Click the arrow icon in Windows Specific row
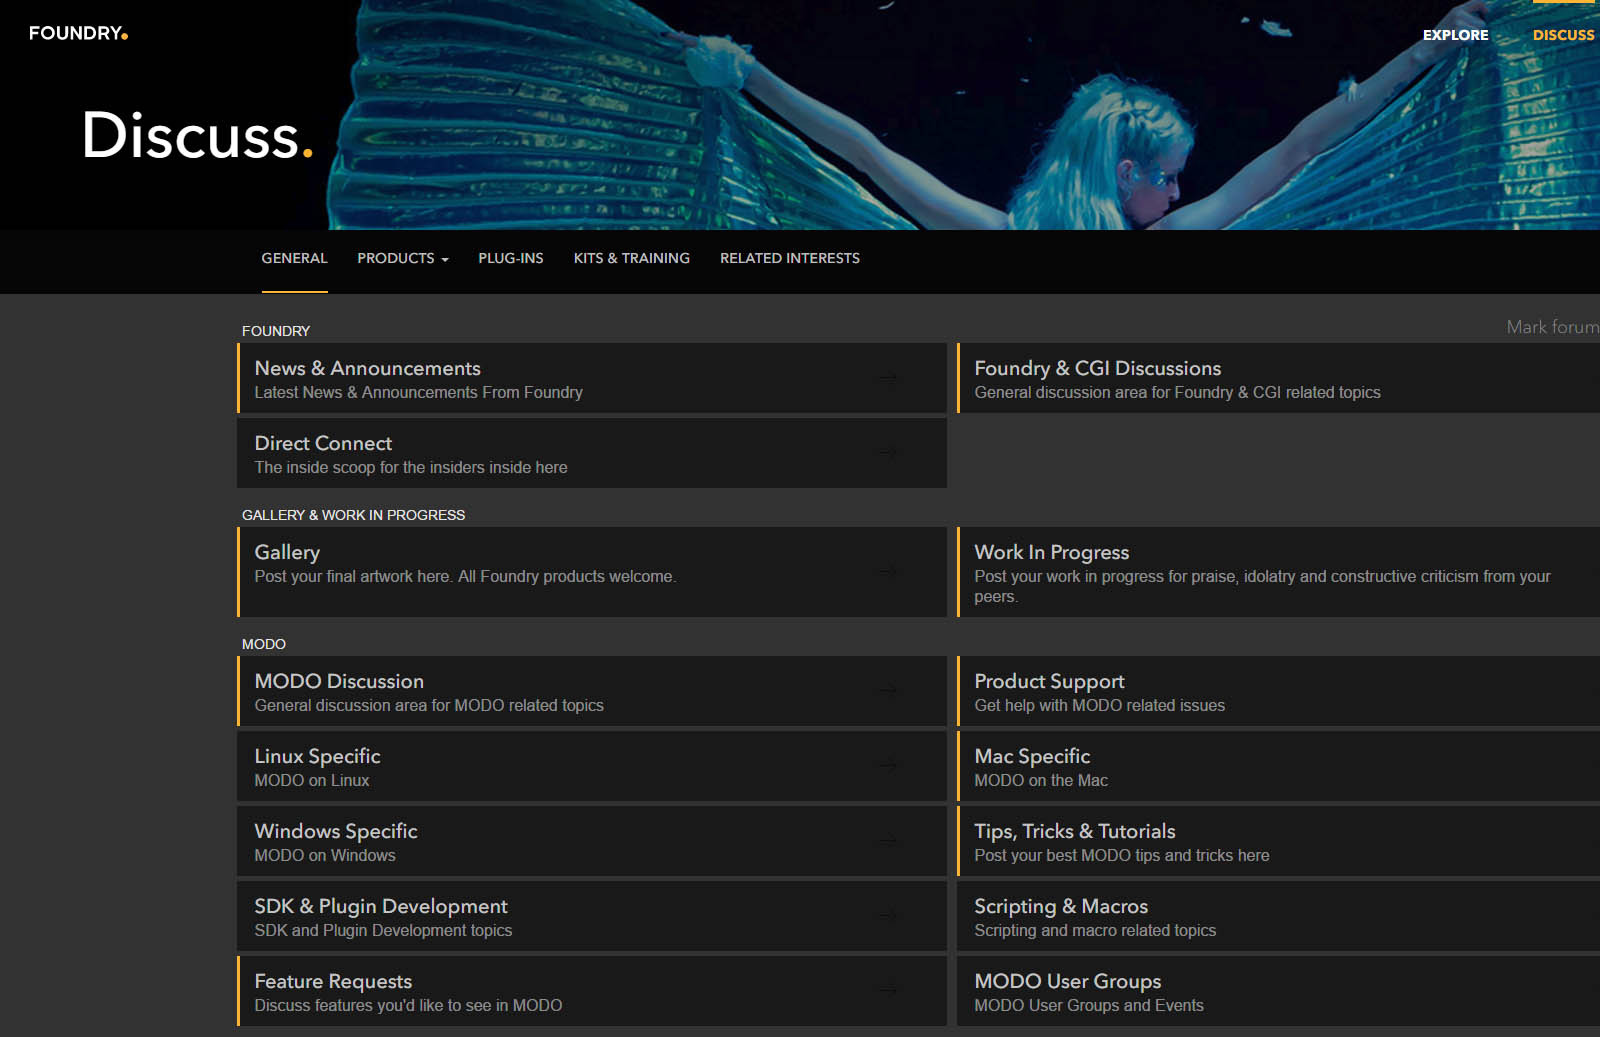 coord(888,841)
